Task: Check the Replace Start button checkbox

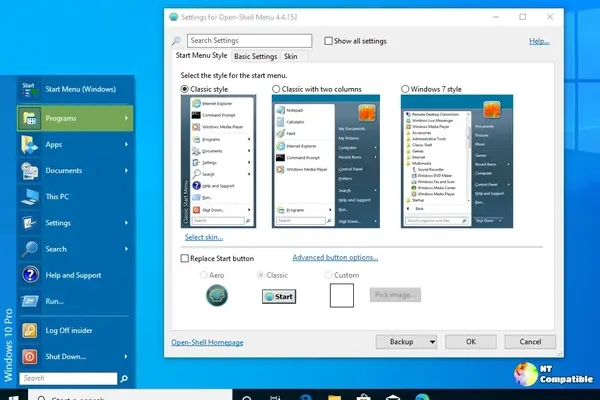Action: pyautogui.click(x=184, y=258)
